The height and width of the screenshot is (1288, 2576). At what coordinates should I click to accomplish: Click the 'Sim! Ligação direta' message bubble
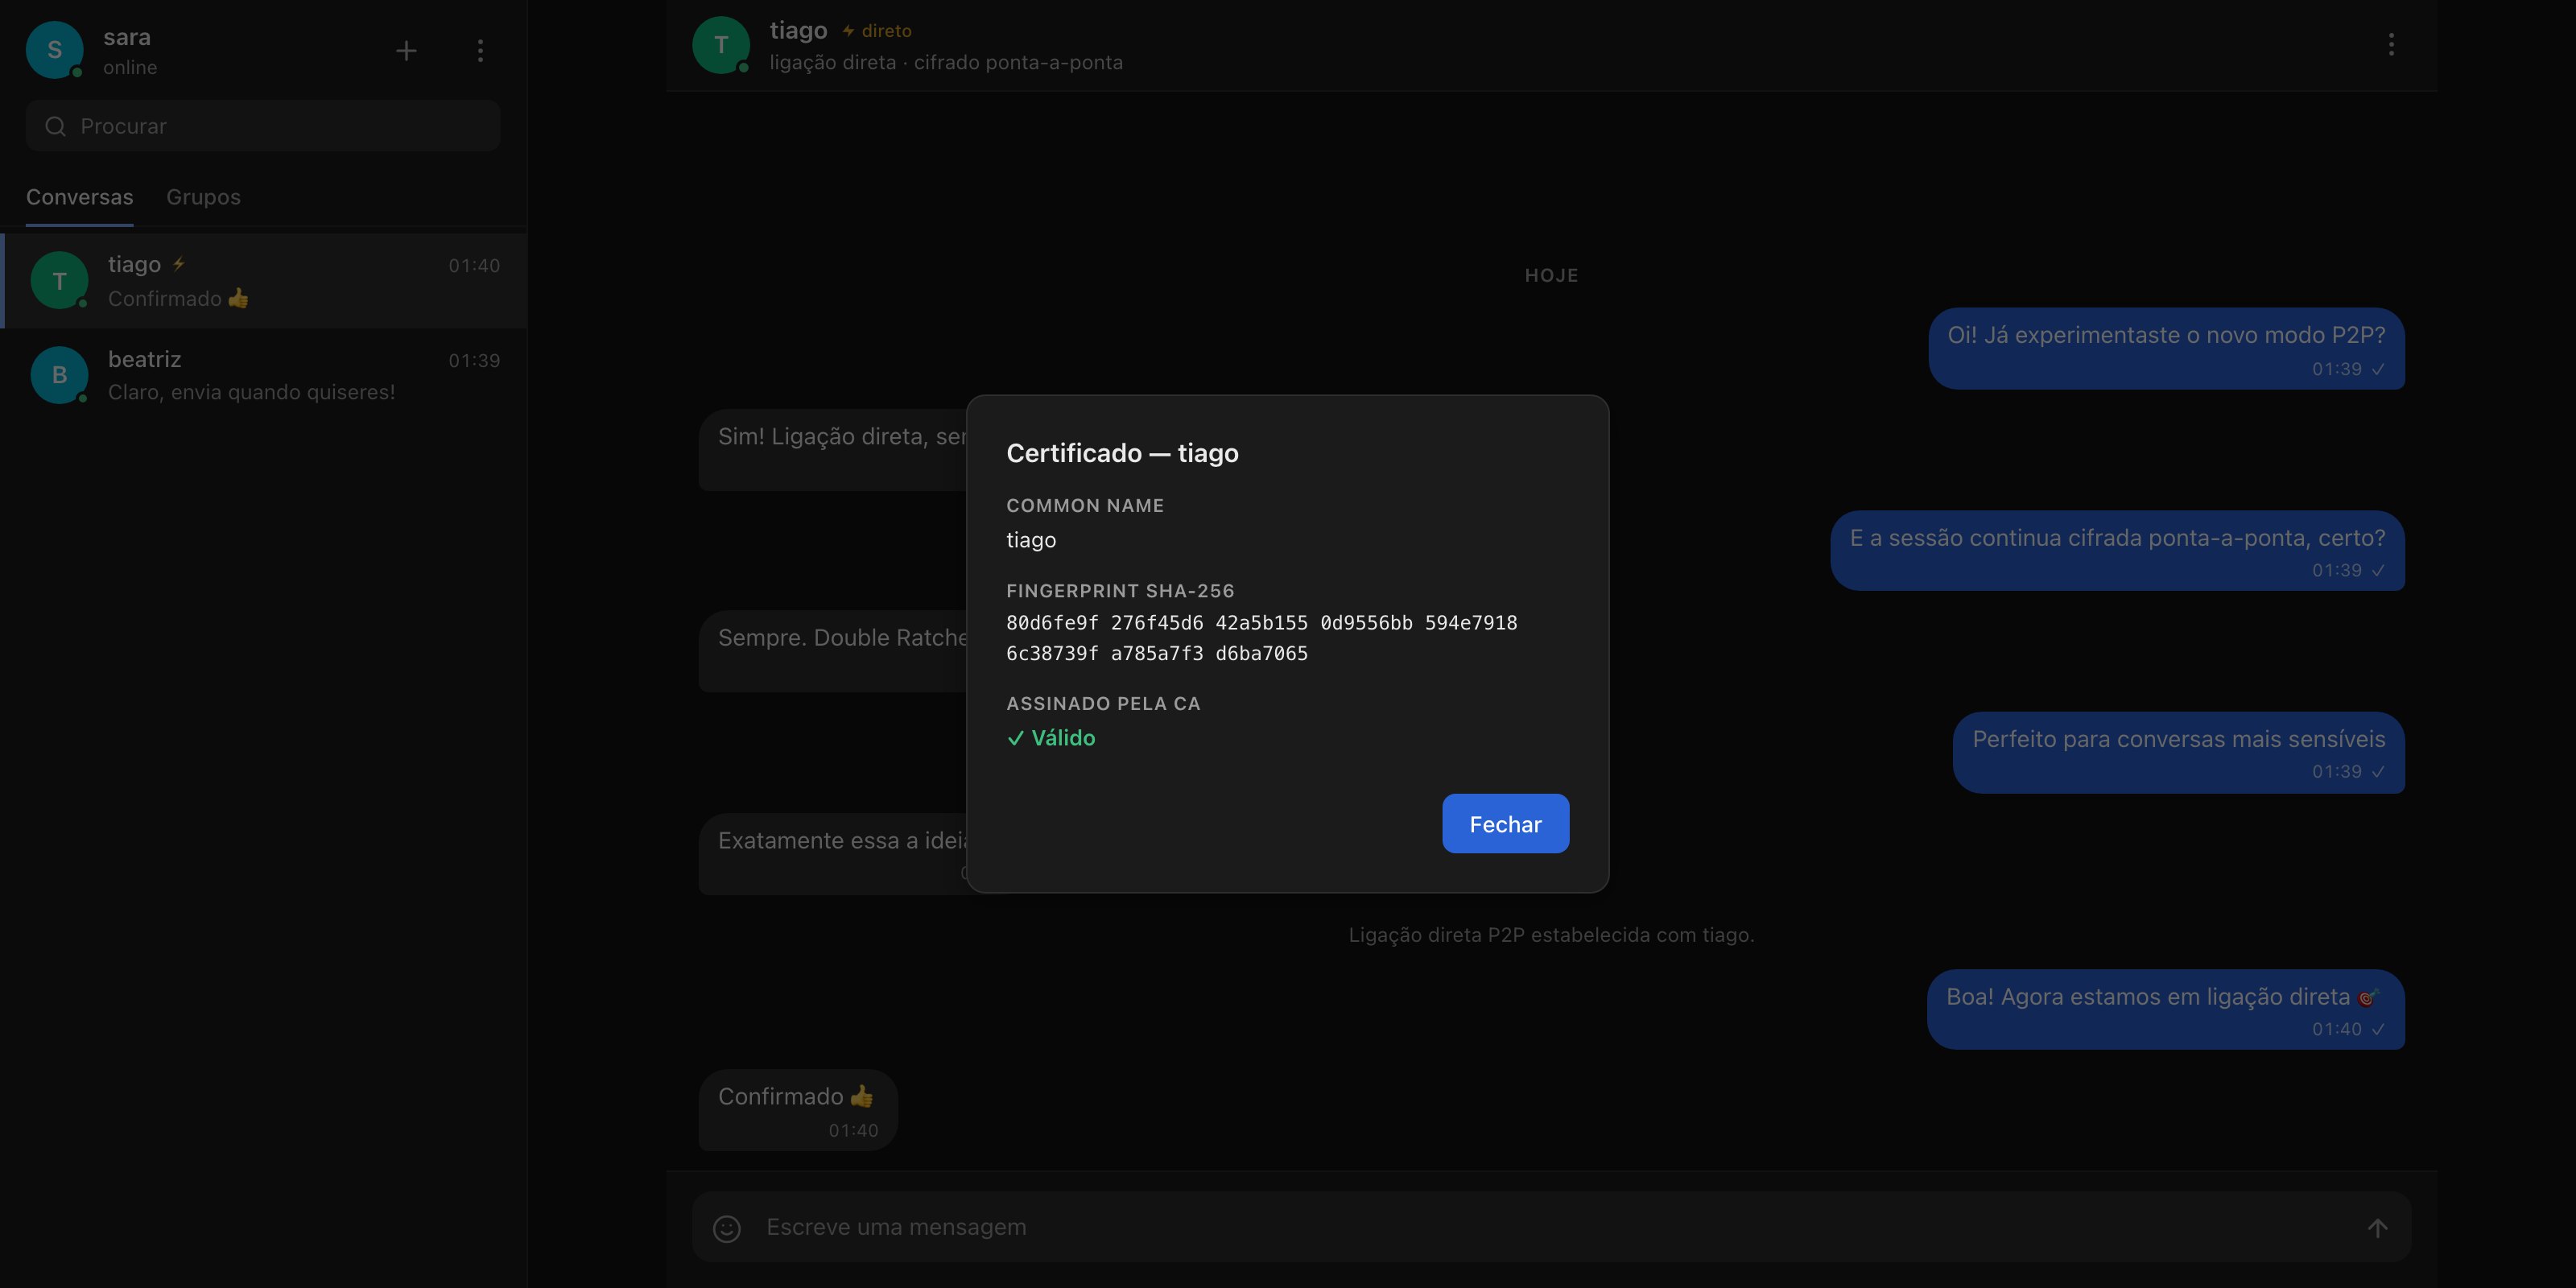tap(833, 450)
